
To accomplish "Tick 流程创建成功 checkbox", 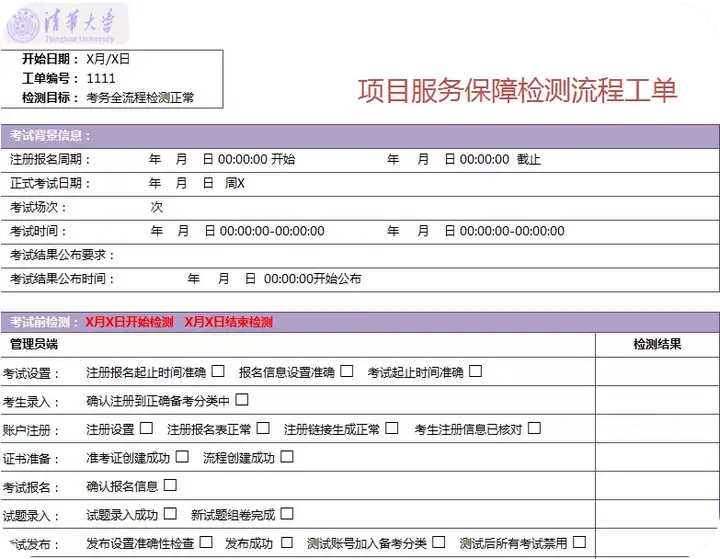I will (287, 457).
